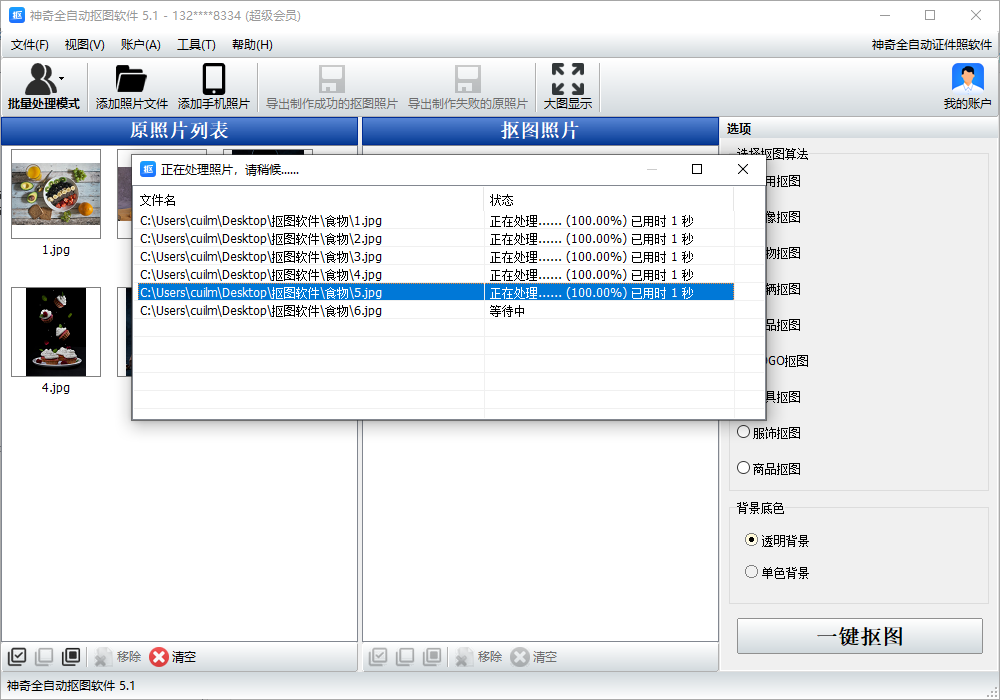Choose 单色背景 background option

click(x=752, y=572)
